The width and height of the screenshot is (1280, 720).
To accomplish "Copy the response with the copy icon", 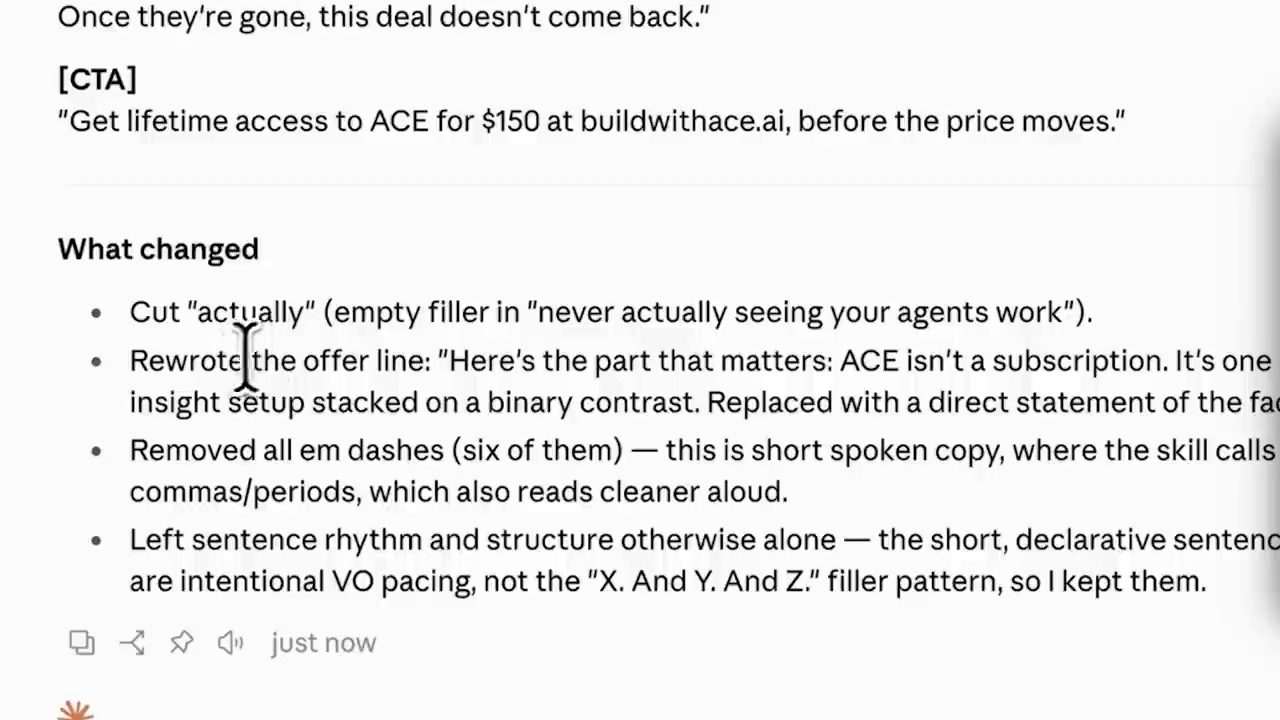I will [x=82, y=642].
